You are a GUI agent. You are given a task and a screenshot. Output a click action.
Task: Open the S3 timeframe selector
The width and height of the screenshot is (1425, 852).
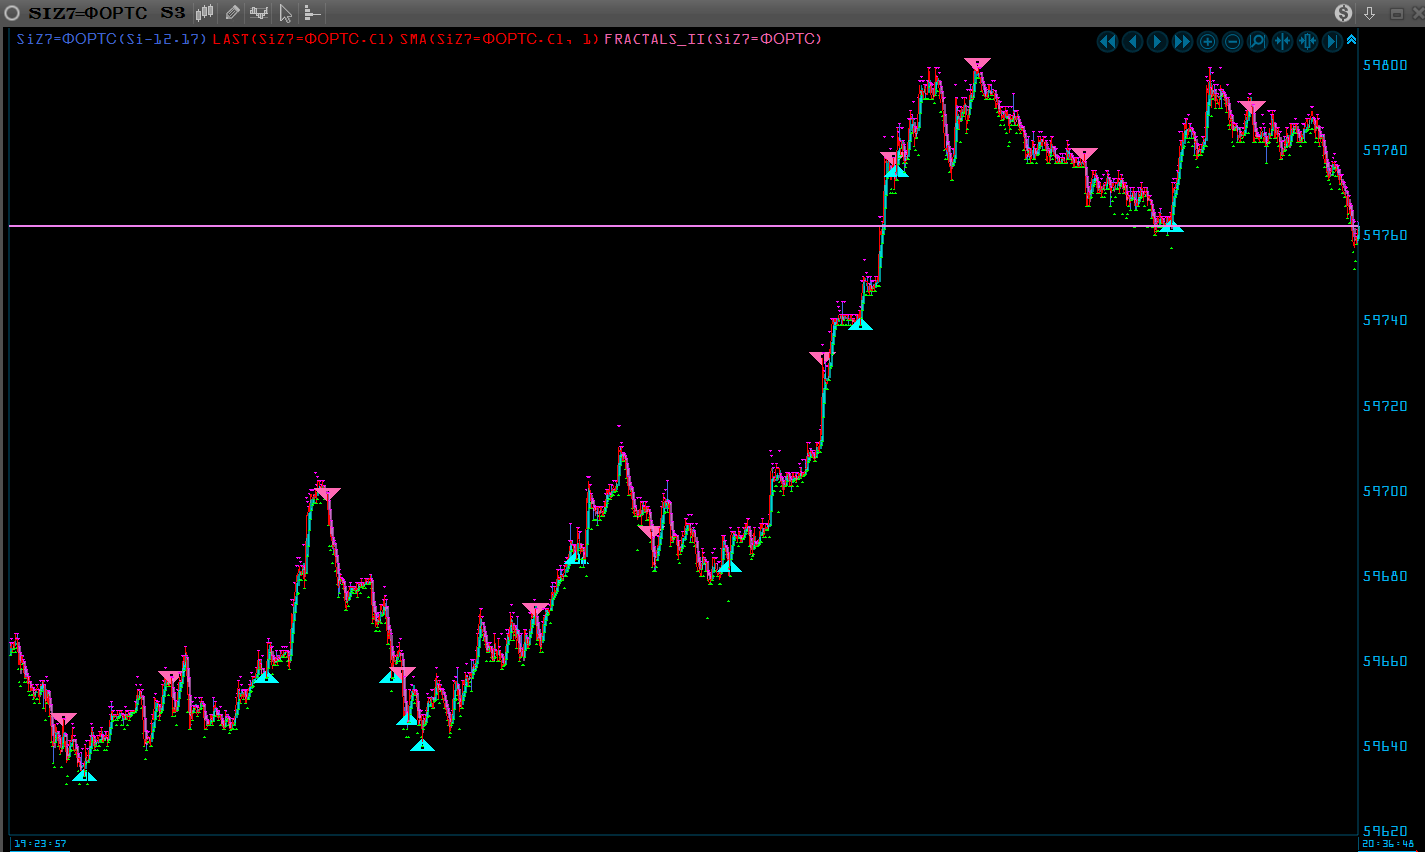click(172, 13)
